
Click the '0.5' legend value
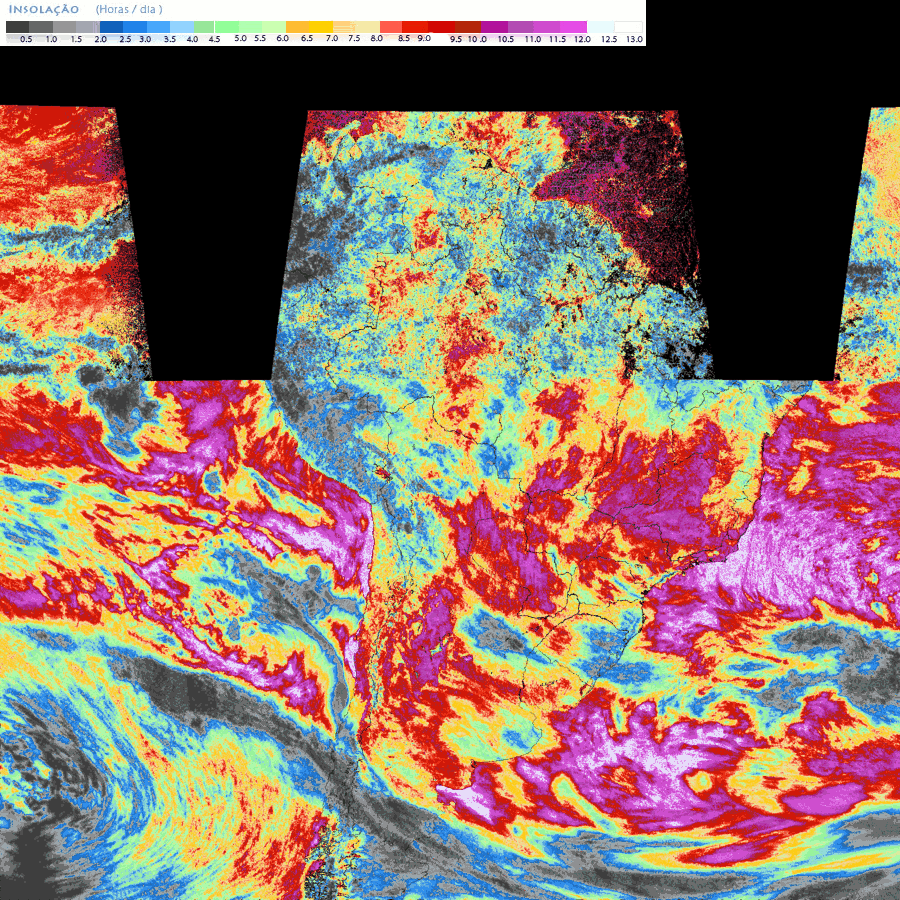tap(26, 39)
